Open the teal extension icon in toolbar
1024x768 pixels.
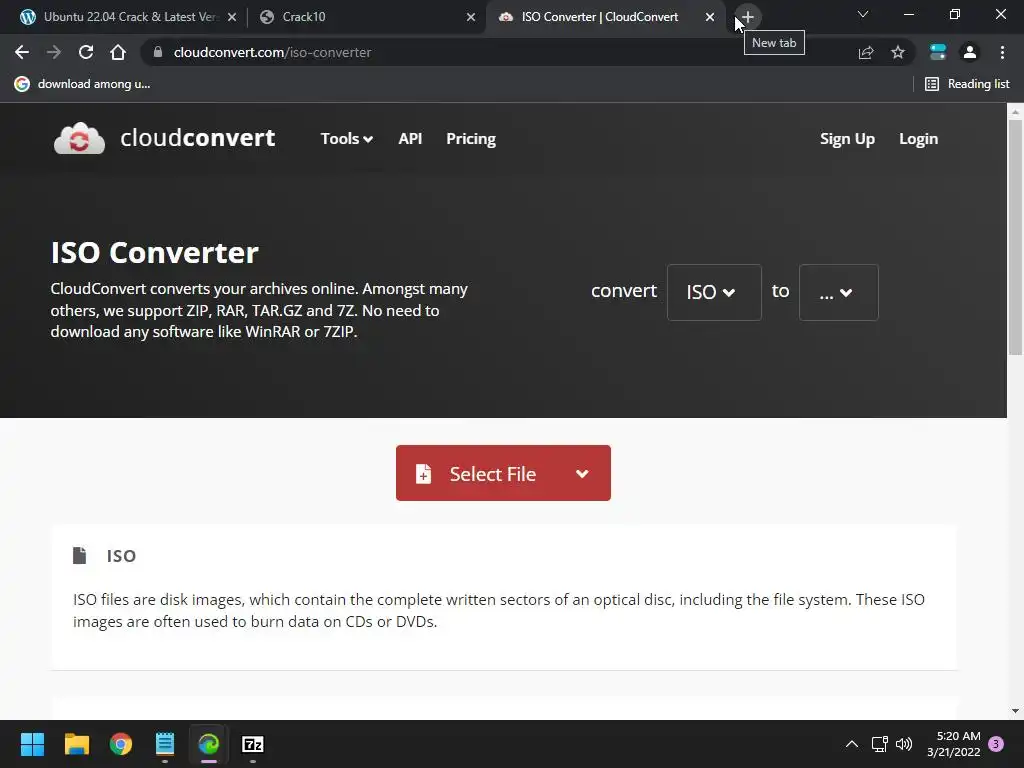click(x=938, y=52)
